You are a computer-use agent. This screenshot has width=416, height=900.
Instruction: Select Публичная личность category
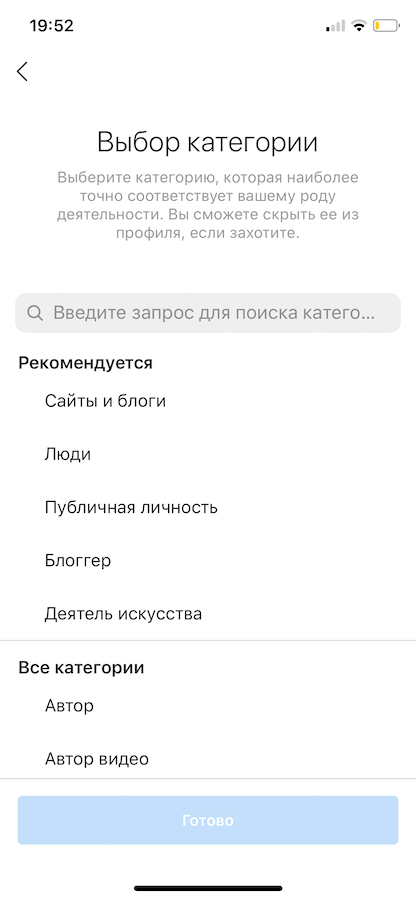208,508
